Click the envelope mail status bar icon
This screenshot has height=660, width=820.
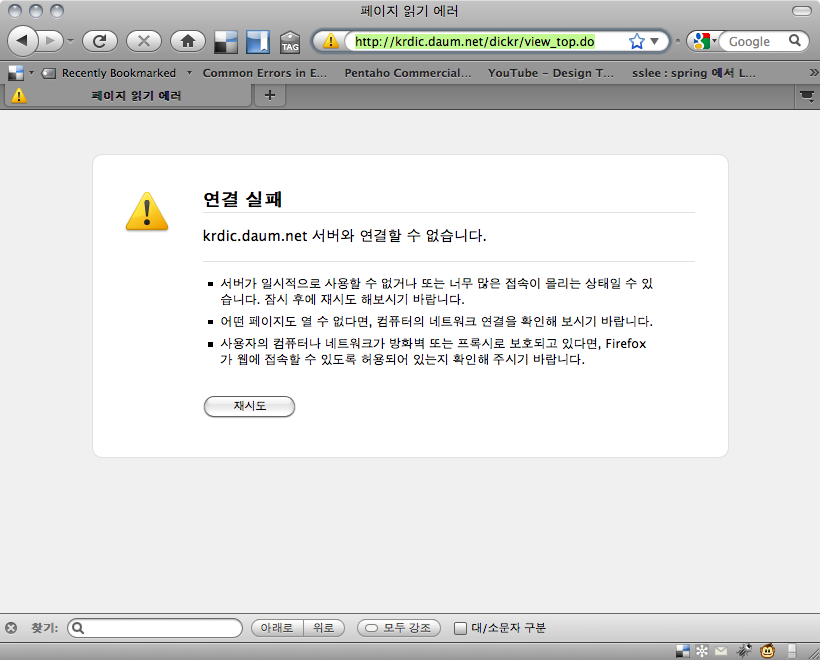coord(721,651)
